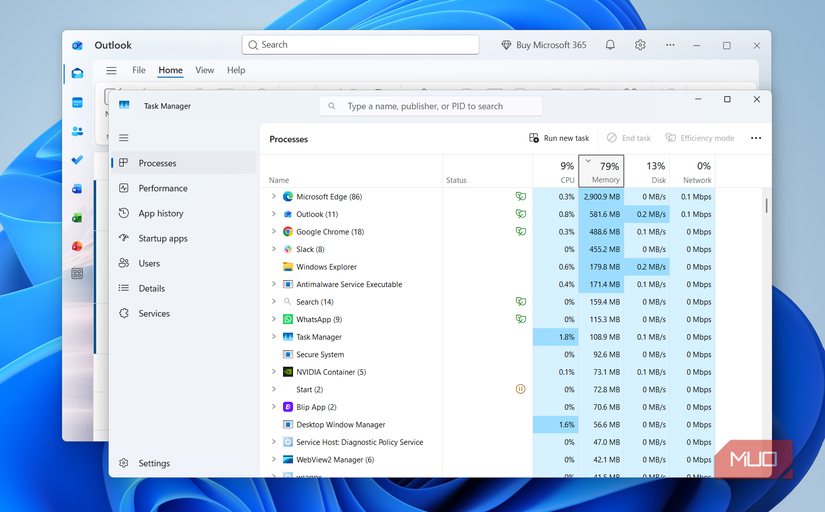The height and width of the screenshot is (512, 825).
Task: Open the Details page
Action: click(x=184, y=288)
